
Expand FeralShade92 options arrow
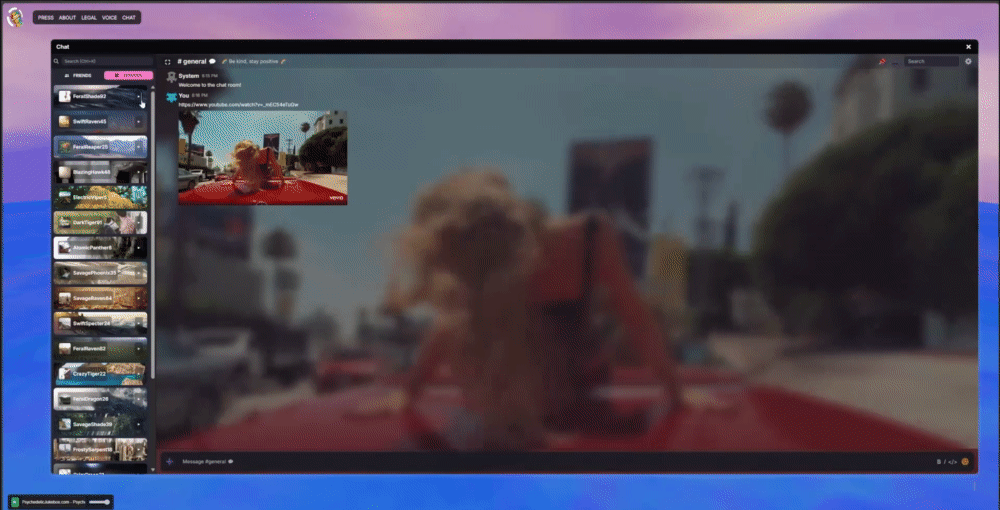click(x=138, y=96)
